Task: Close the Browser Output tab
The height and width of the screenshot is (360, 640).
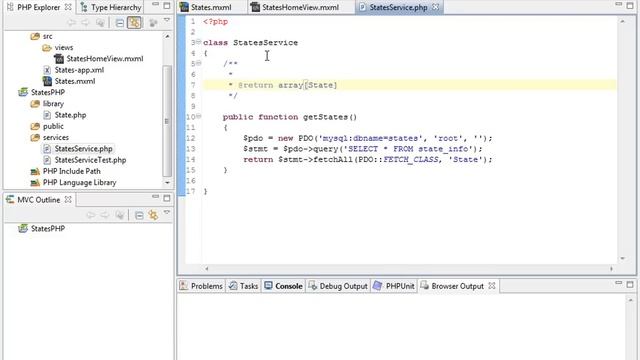Action: [x=492, y=286]
